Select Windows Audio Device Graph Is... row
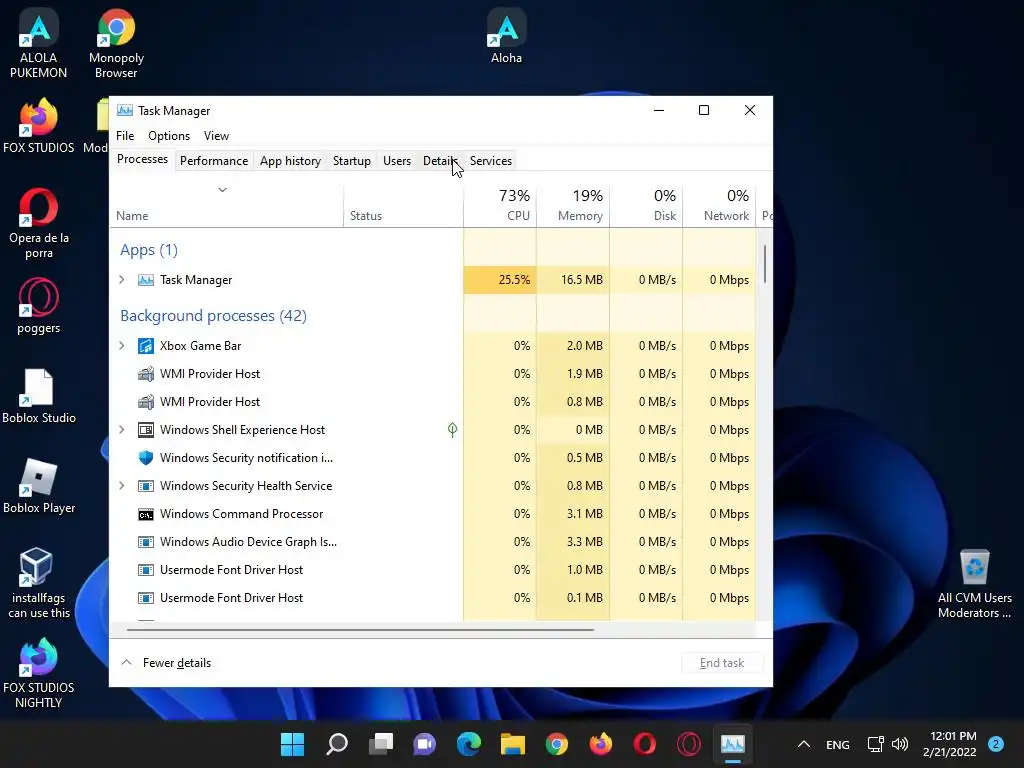This screenshot has width=1024, height=768. [432, 541]
